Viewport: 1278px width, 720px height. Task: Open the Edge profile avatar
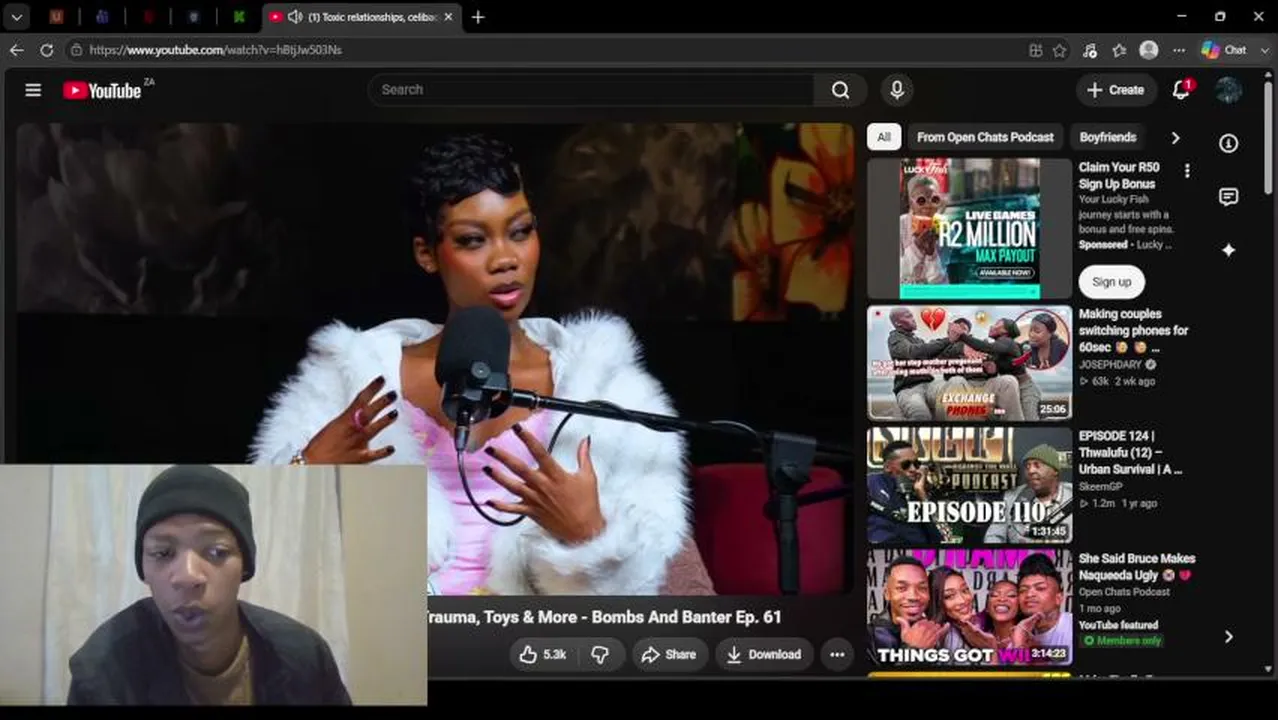[1149, 50]
